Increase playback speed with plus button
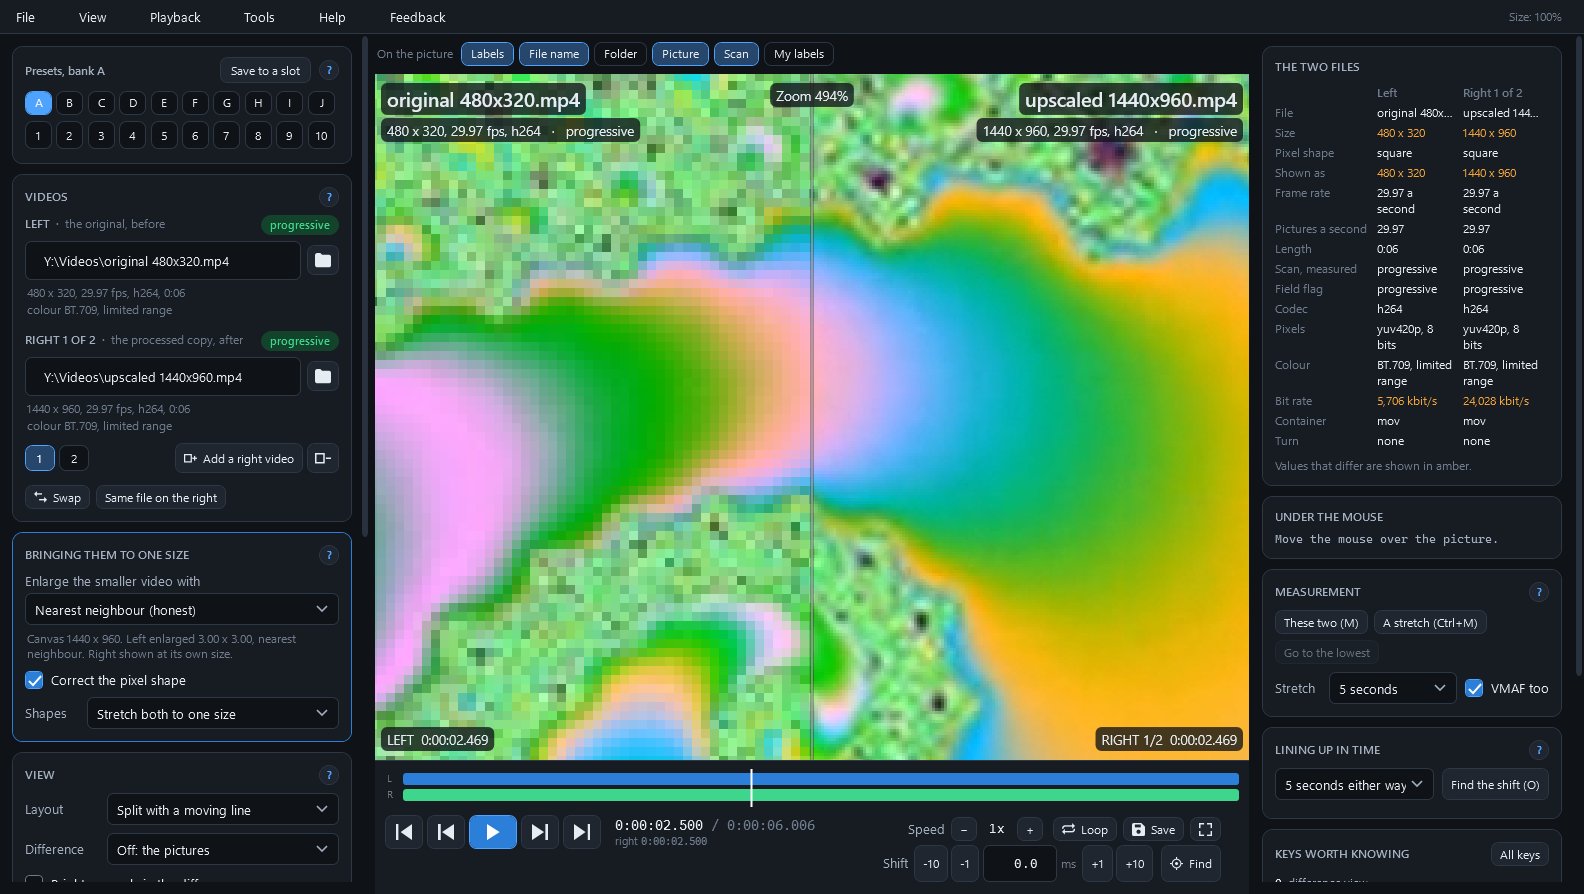This screenshot has width=1584, height=894. 1030,830
